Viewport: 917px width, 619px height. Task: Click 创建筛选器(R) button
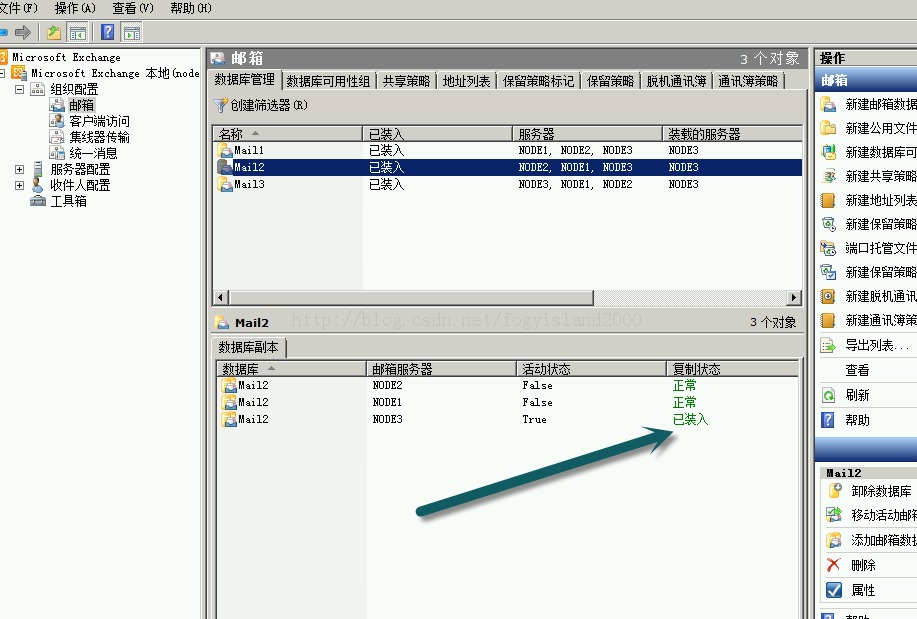261,105
